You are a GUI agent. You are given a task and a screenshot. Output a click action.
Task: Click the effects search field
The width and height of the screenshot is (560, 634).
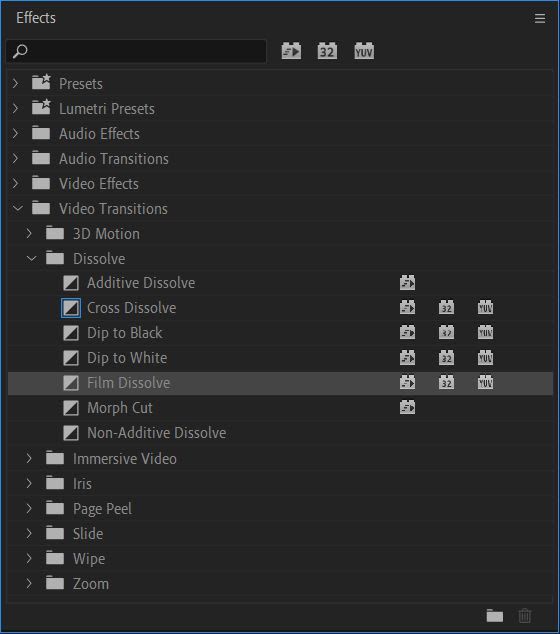pos(136,51)
